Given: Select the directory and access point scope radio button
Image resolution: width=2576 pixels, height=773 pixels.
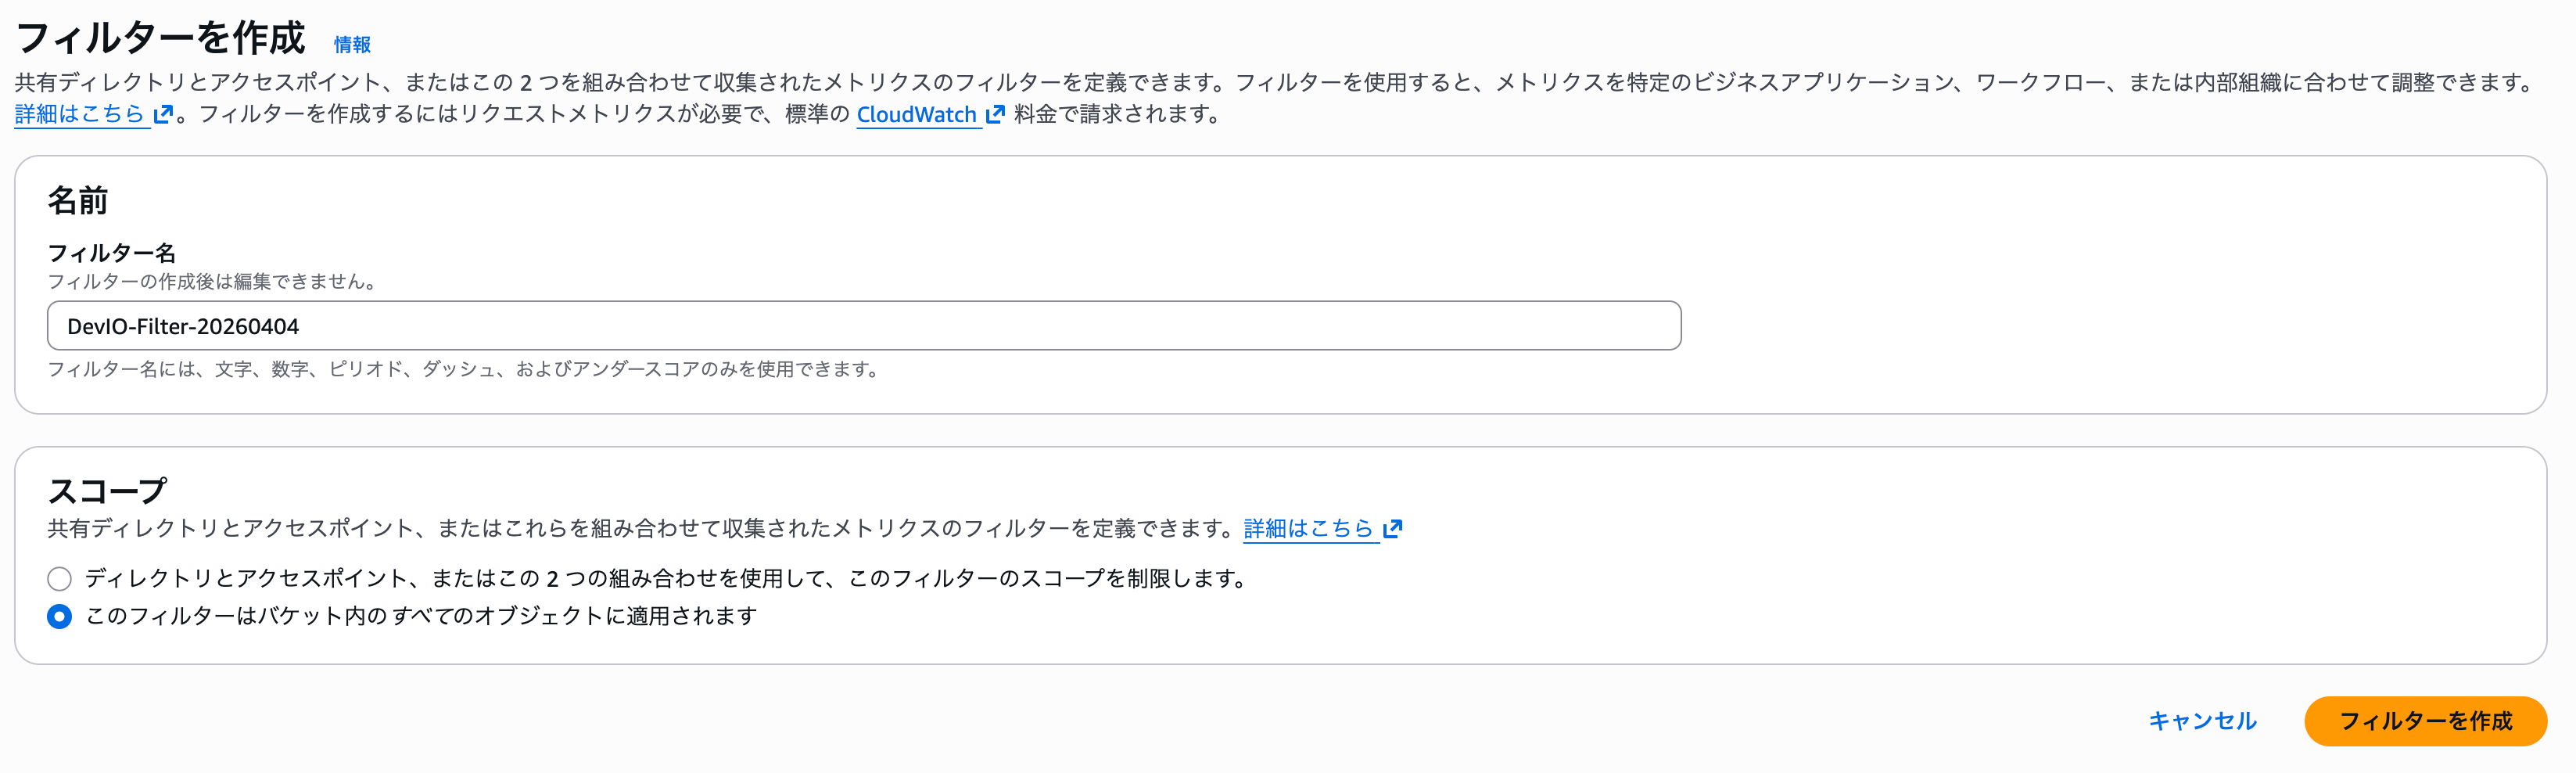Looking at the screenshot, I should coord(60,578).
